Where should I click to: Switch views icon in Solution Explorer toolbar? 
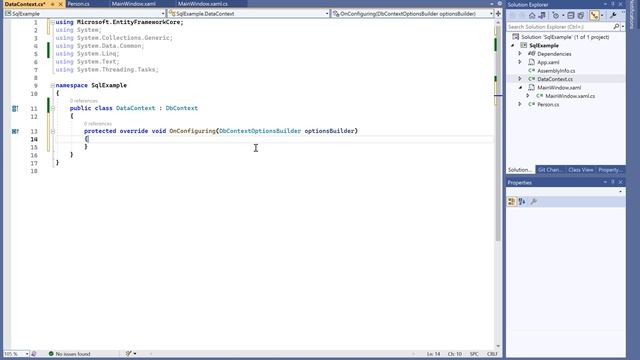pyautogui.click(x=542, y=16)
